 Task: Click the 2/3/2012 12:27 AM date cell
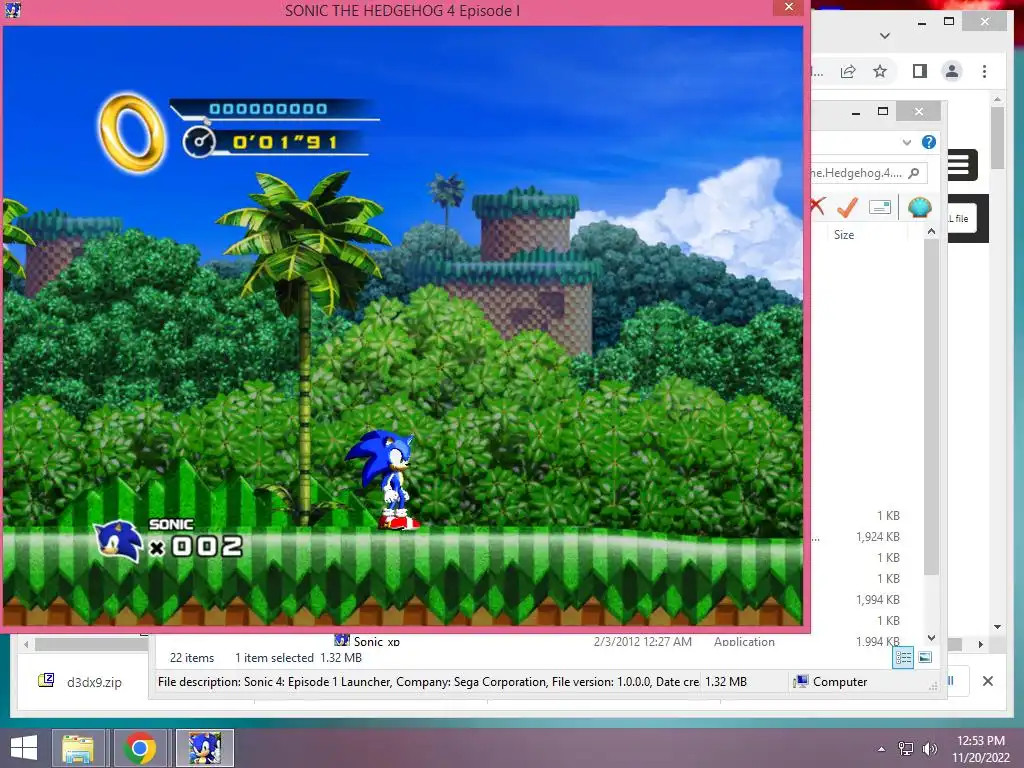coord(642,641)
